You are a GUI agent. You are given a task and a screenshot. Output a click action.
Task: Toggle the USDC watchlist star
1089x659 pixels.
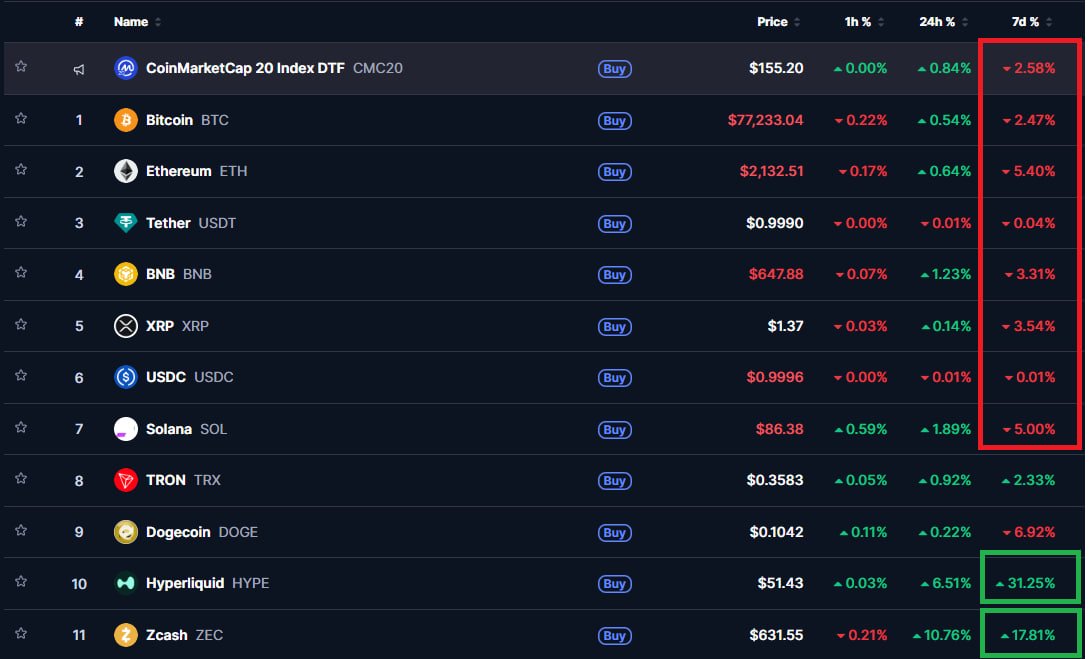coord(21,376)
